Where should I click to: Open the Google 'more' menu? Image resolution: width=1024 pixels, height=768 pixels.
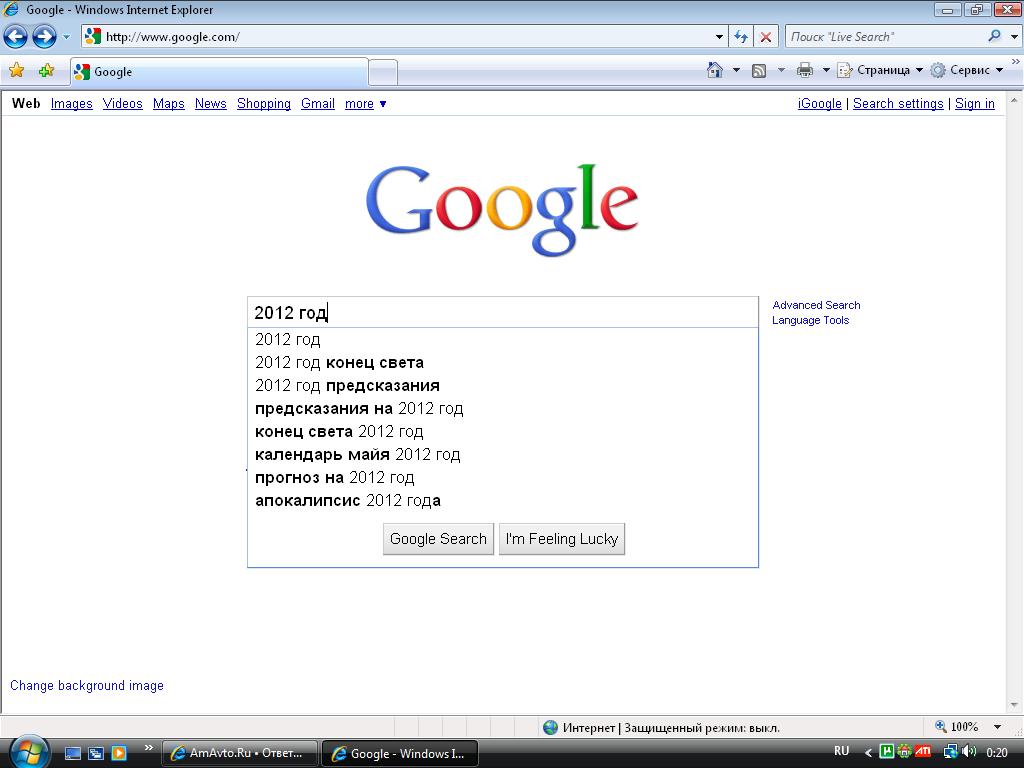365,104
